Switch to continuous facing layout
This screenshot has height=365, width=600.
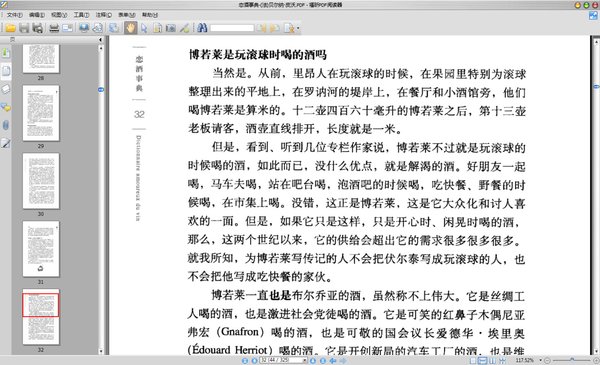pyautogui.click(x=502, y=360)
